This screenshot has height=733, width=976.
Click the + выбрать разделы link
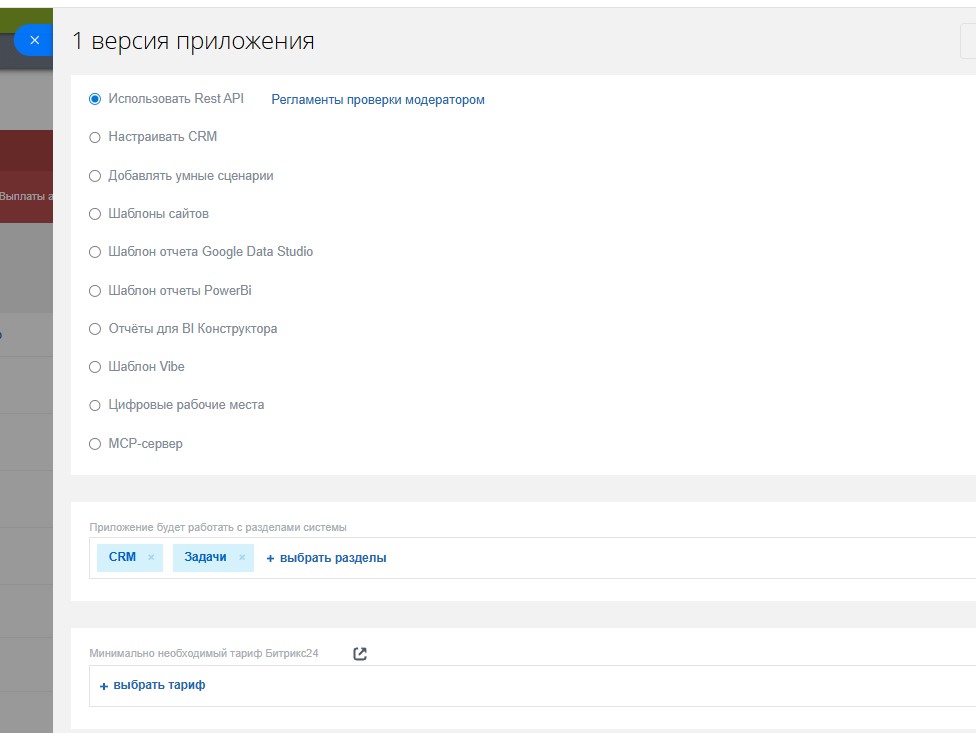[326, 558]
